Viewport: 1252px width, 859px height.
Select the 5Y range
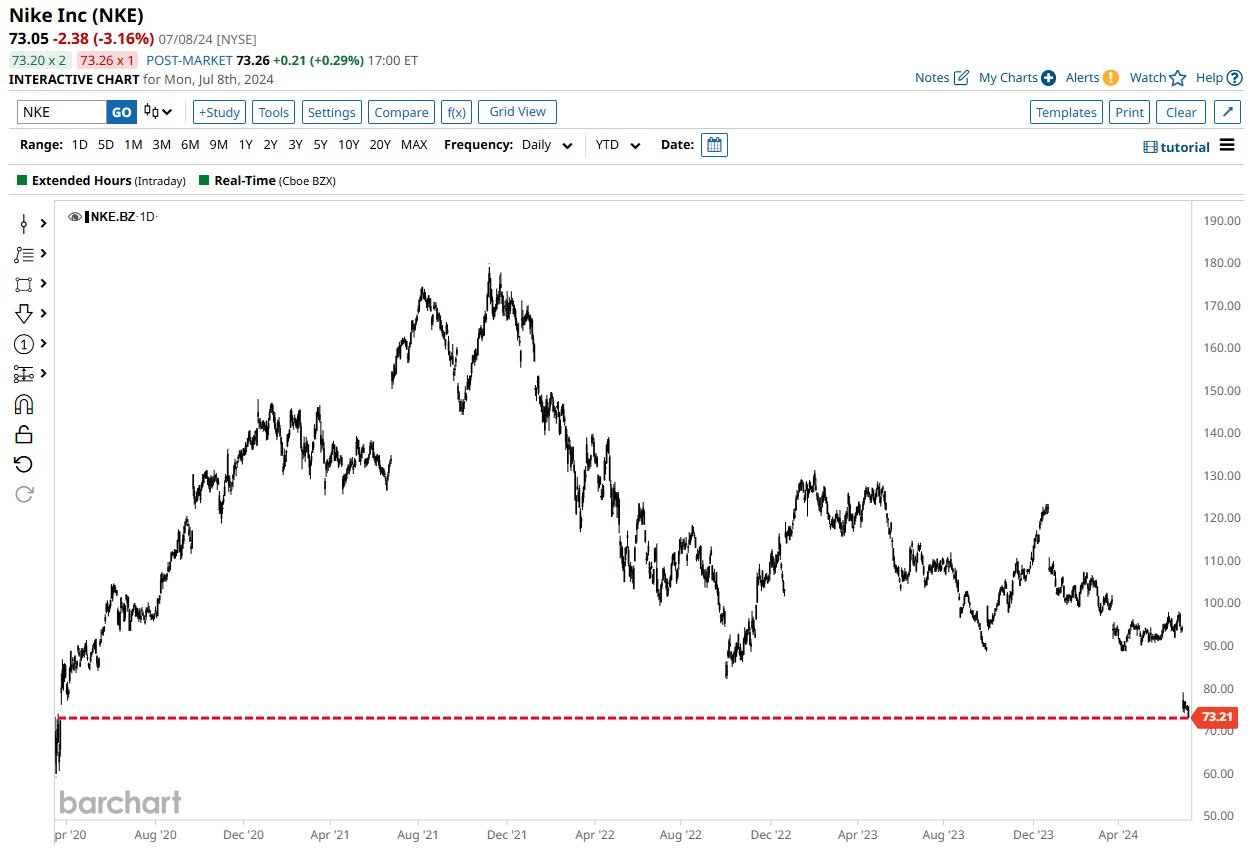tap(320, 145)
